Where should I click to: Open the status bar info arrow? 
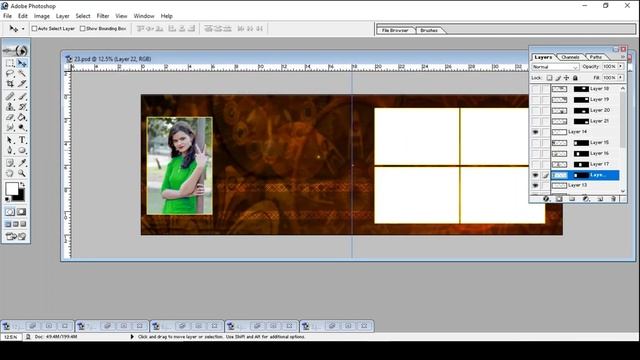pyautogui.click(x=132, y=337)
